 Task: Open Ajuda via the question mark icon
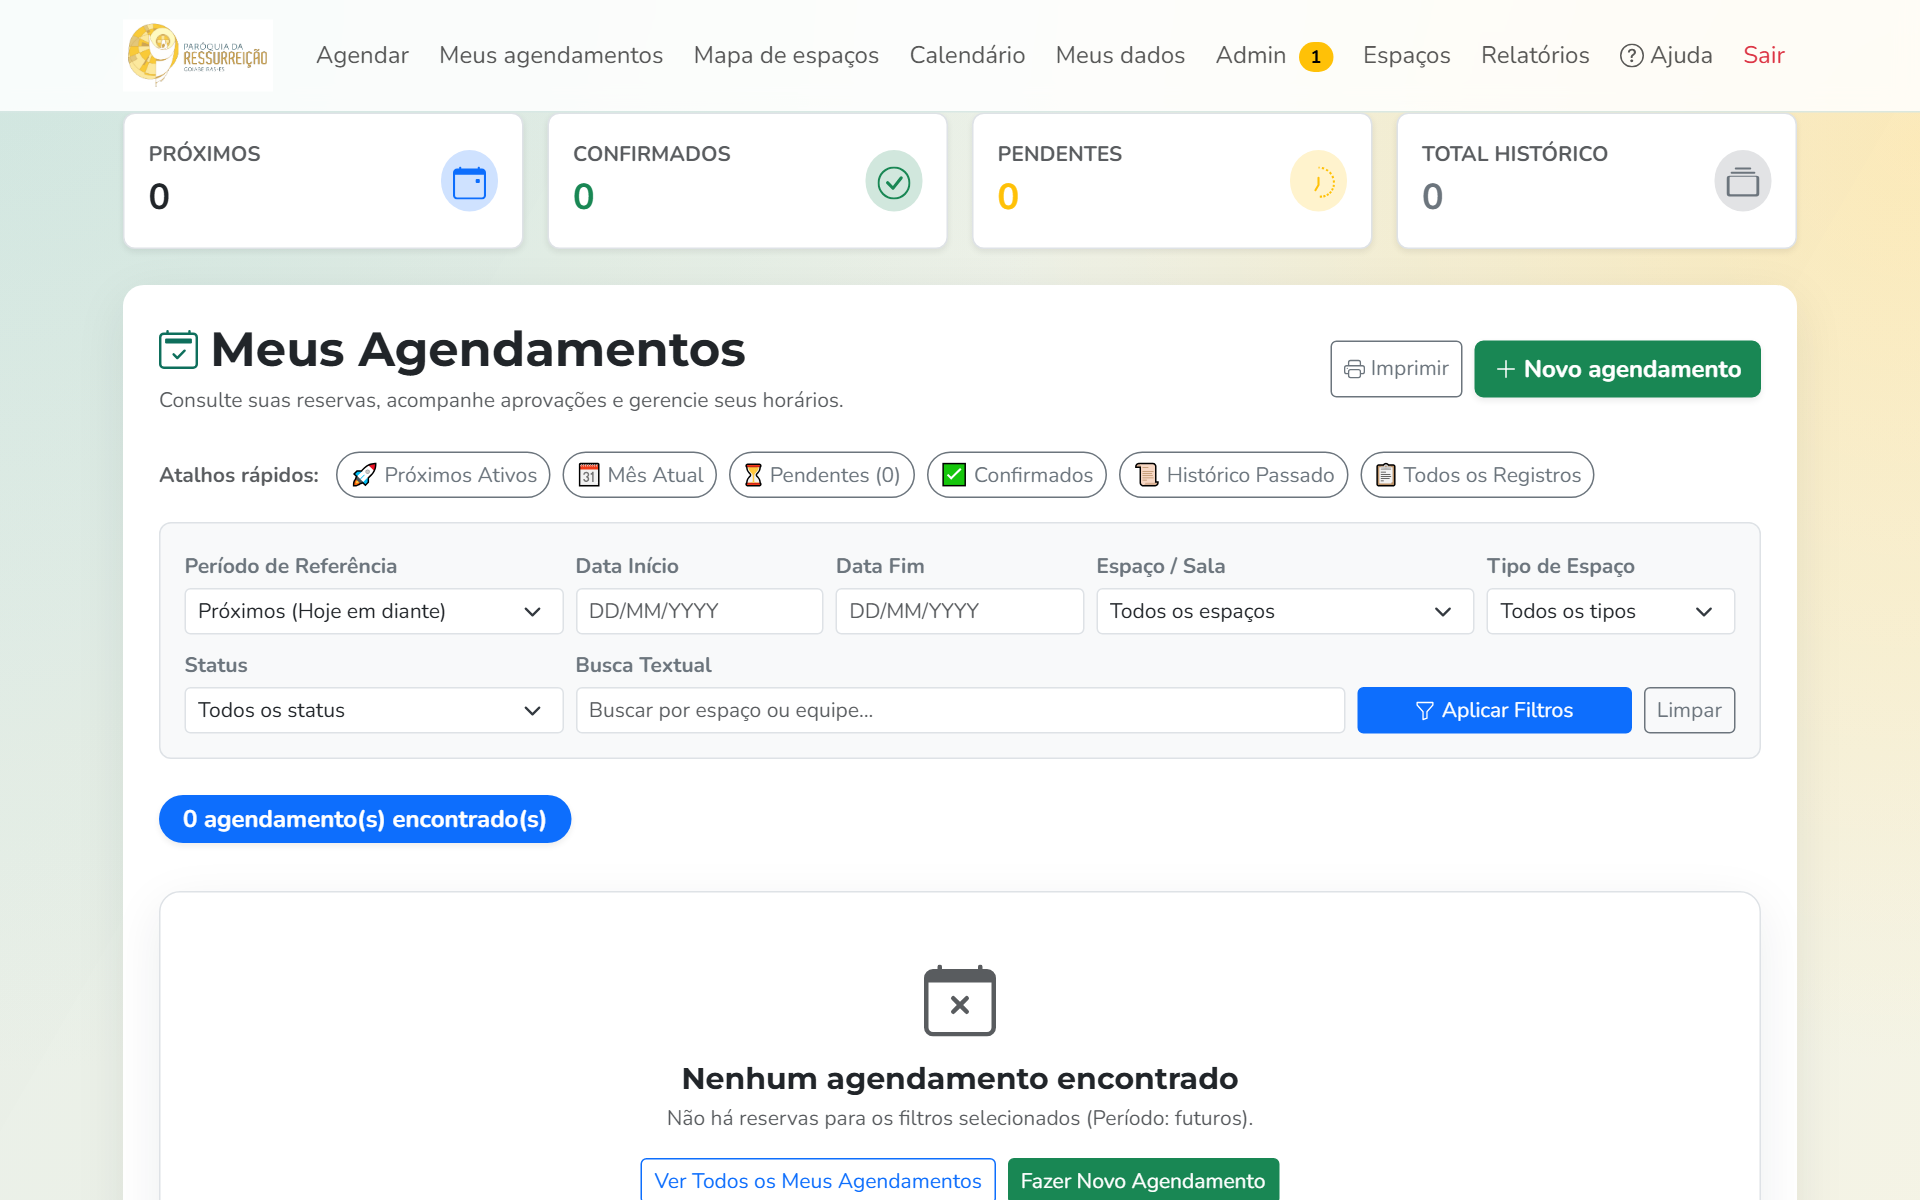[1631, 56]
